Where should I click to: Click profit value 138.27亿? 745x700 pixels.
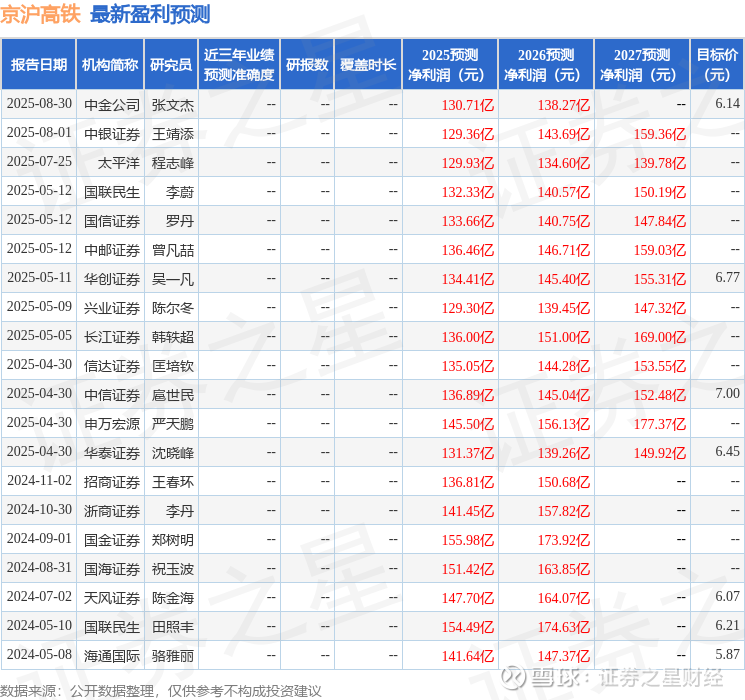click(564, 105)
